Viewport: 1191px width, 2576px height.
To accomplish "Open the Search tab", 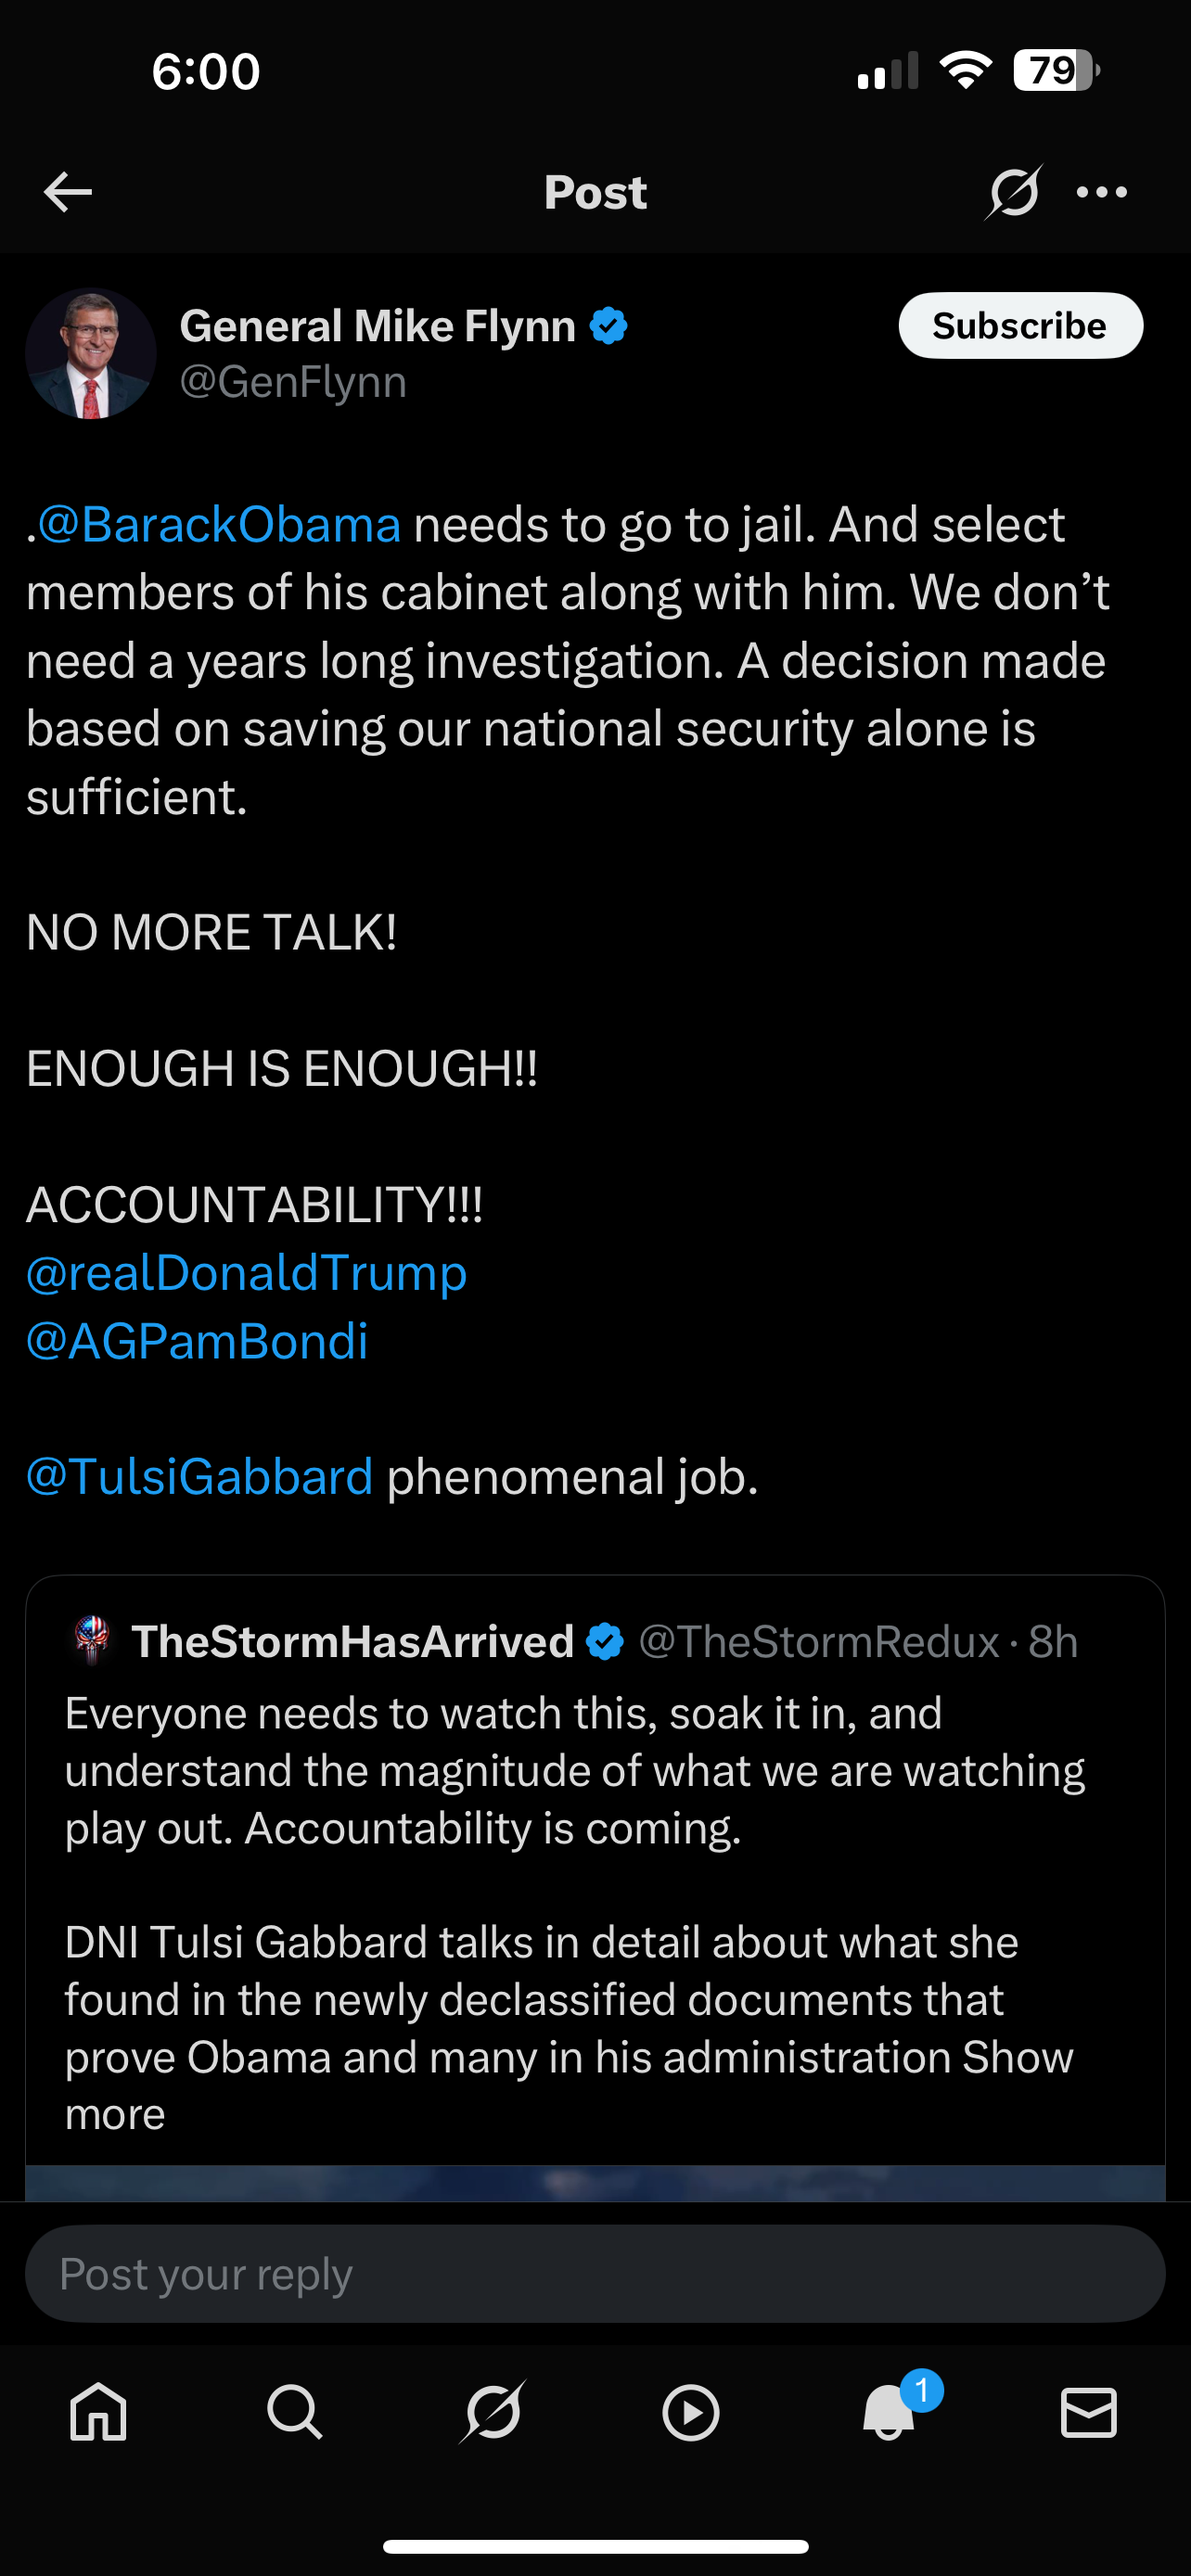I will point(295,2413).
